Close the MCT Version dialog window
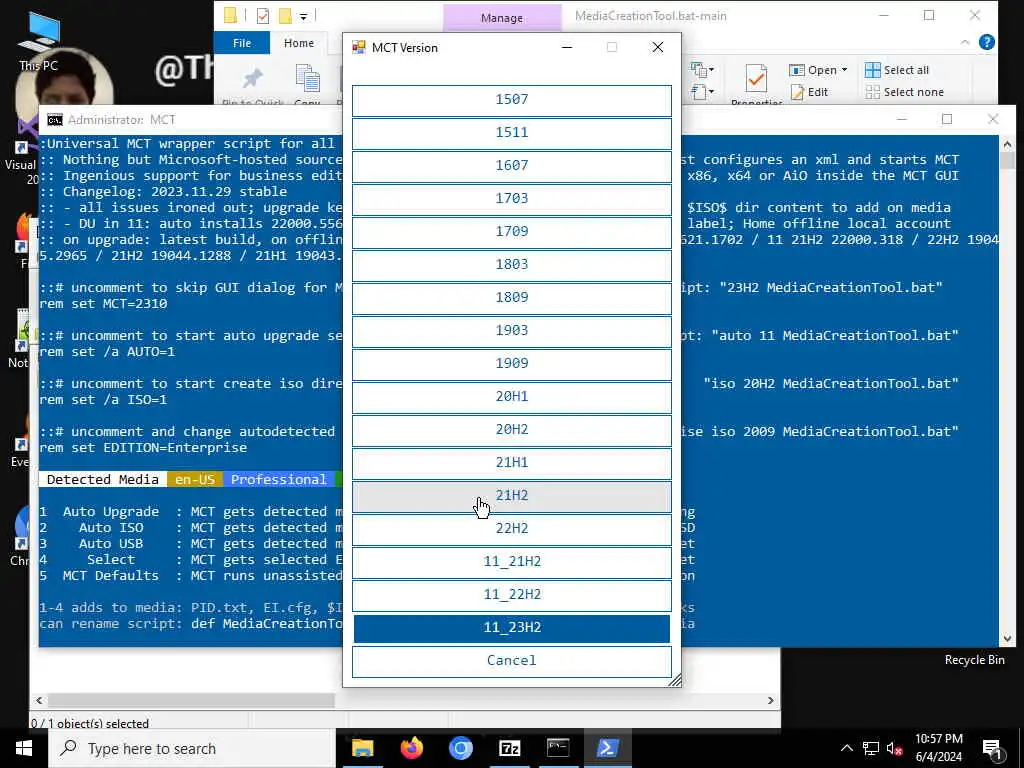This screenshot has width=1024, height=768. (658, 47)
